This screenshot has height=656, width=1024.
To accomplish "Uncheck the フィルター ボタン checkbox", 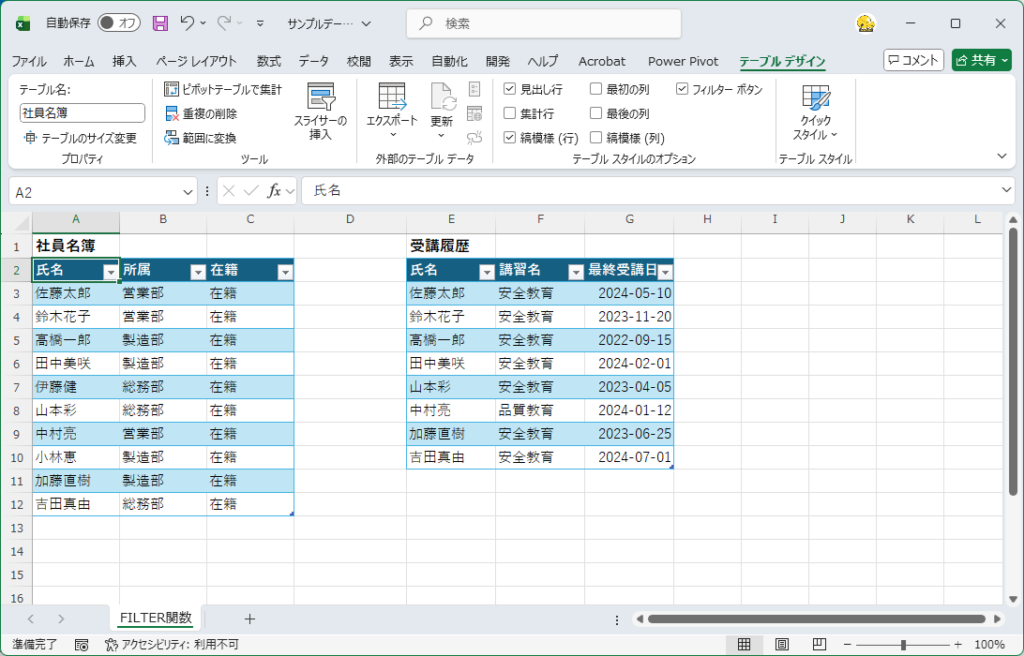I will 682,90.
